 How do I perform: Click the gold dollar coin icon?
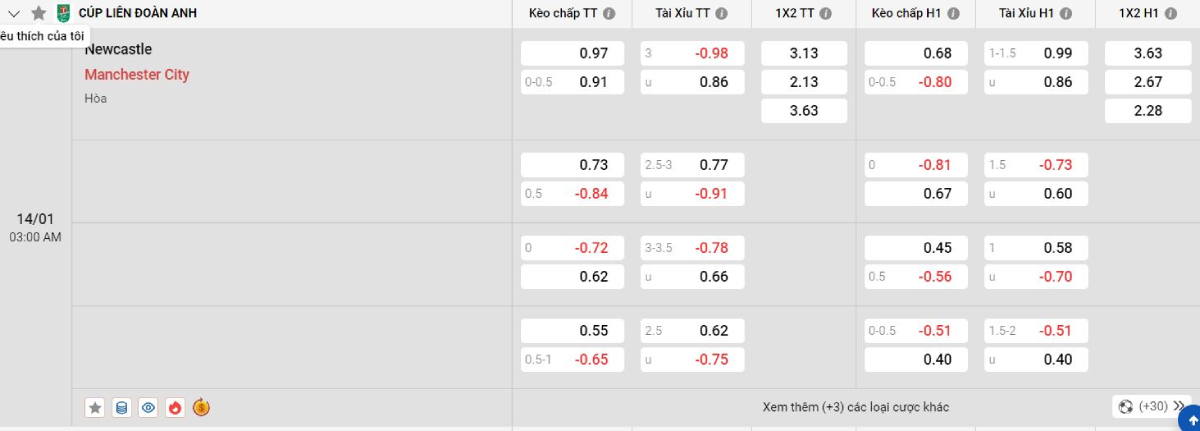(x=201, y=407)
